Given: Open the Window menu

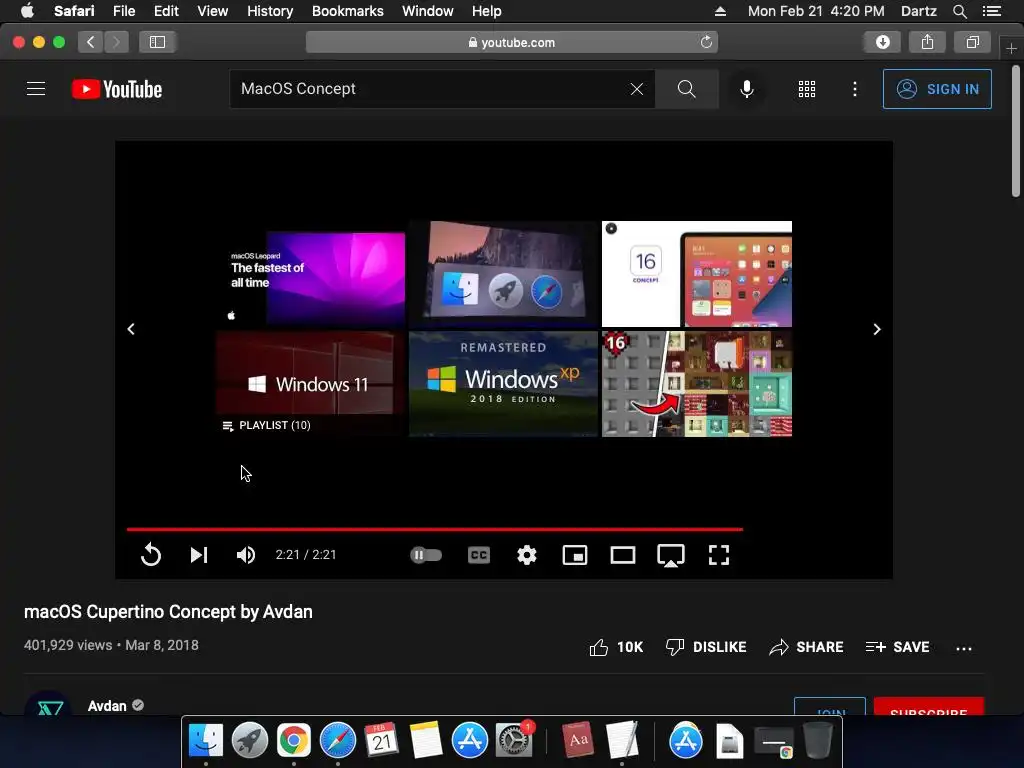Looking at the screenshot, I should tap(428, 11).
